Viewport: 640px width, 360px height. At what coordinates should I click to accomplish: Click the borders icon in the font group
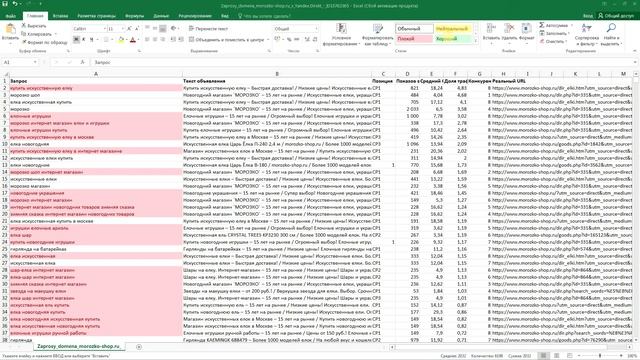[x=106, y=40]
